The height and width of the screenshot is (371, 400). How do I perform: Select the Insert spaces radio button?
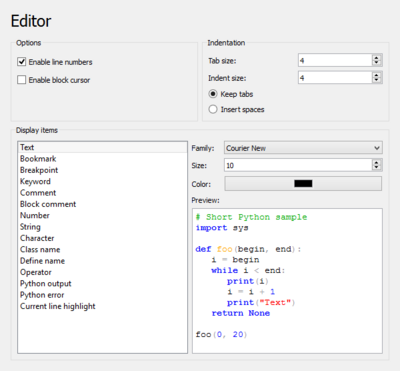213,109
